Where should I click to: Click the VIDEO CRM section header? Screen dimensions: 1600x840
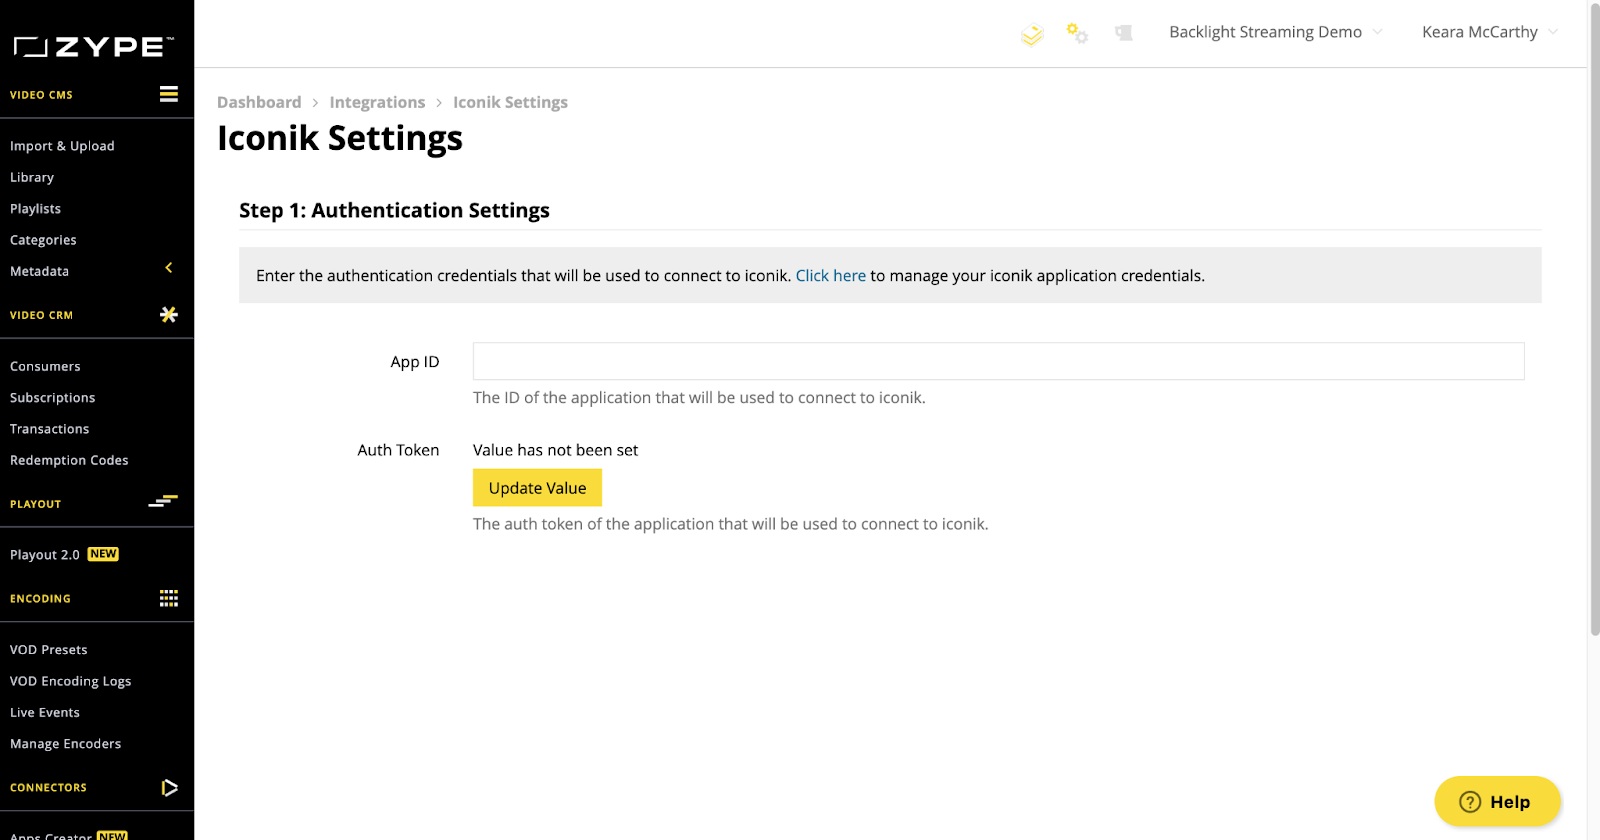[x=41, y=315]
